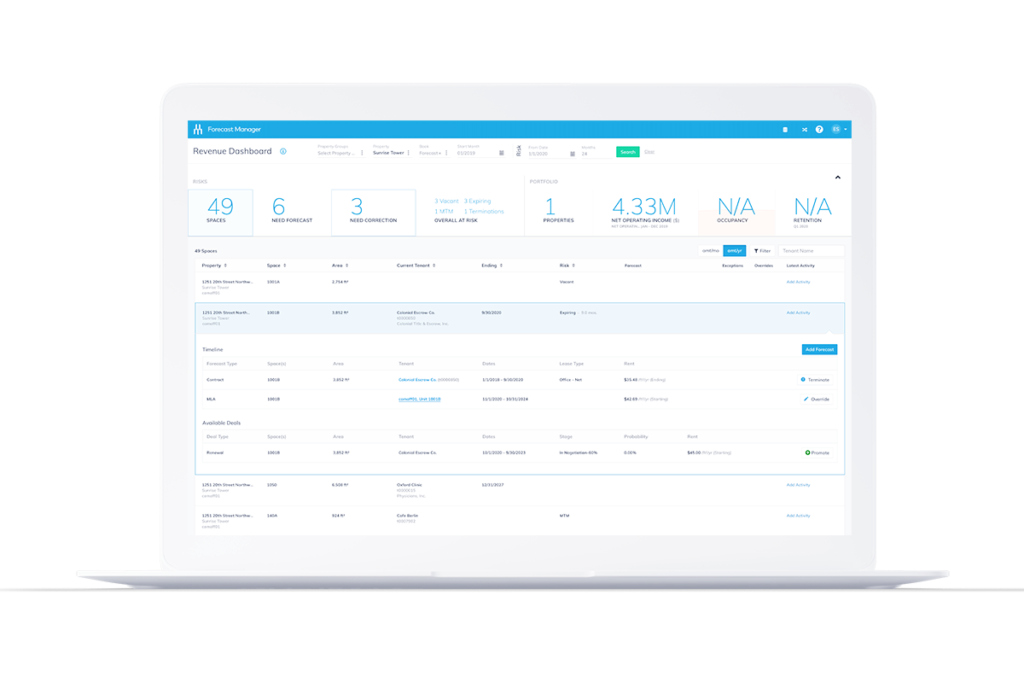Click the clipboard icon in the top bar
The height and width of the screenshot is (683, 1024).
tap(785, 129)
